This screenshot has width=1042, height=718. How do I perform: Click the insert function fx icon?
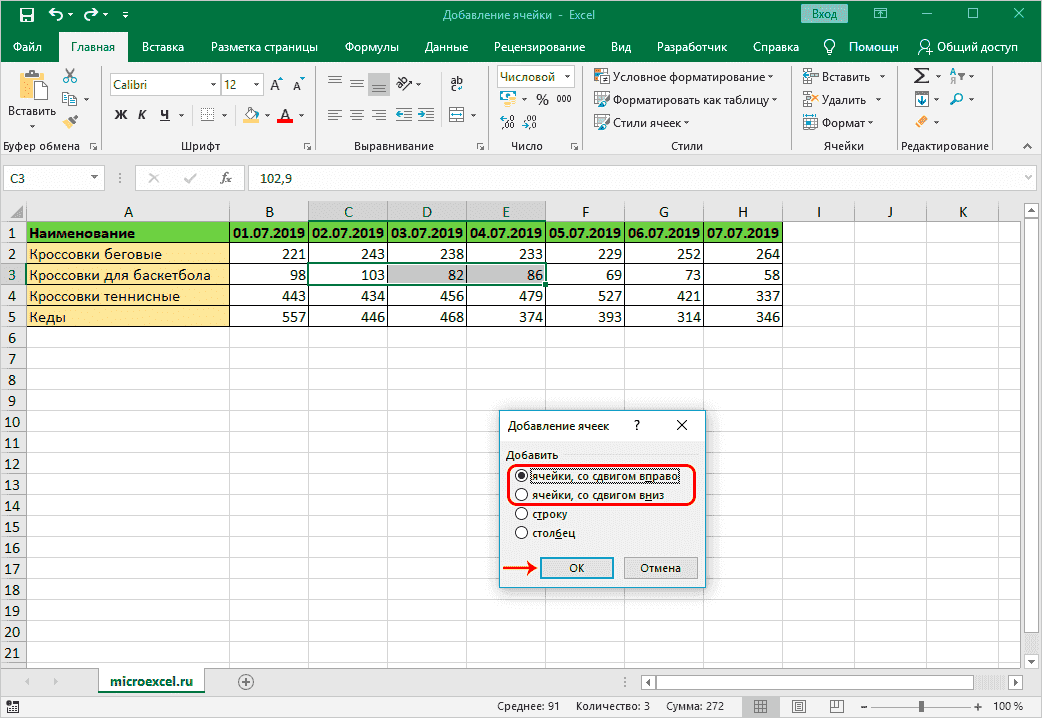coord(226,178)
